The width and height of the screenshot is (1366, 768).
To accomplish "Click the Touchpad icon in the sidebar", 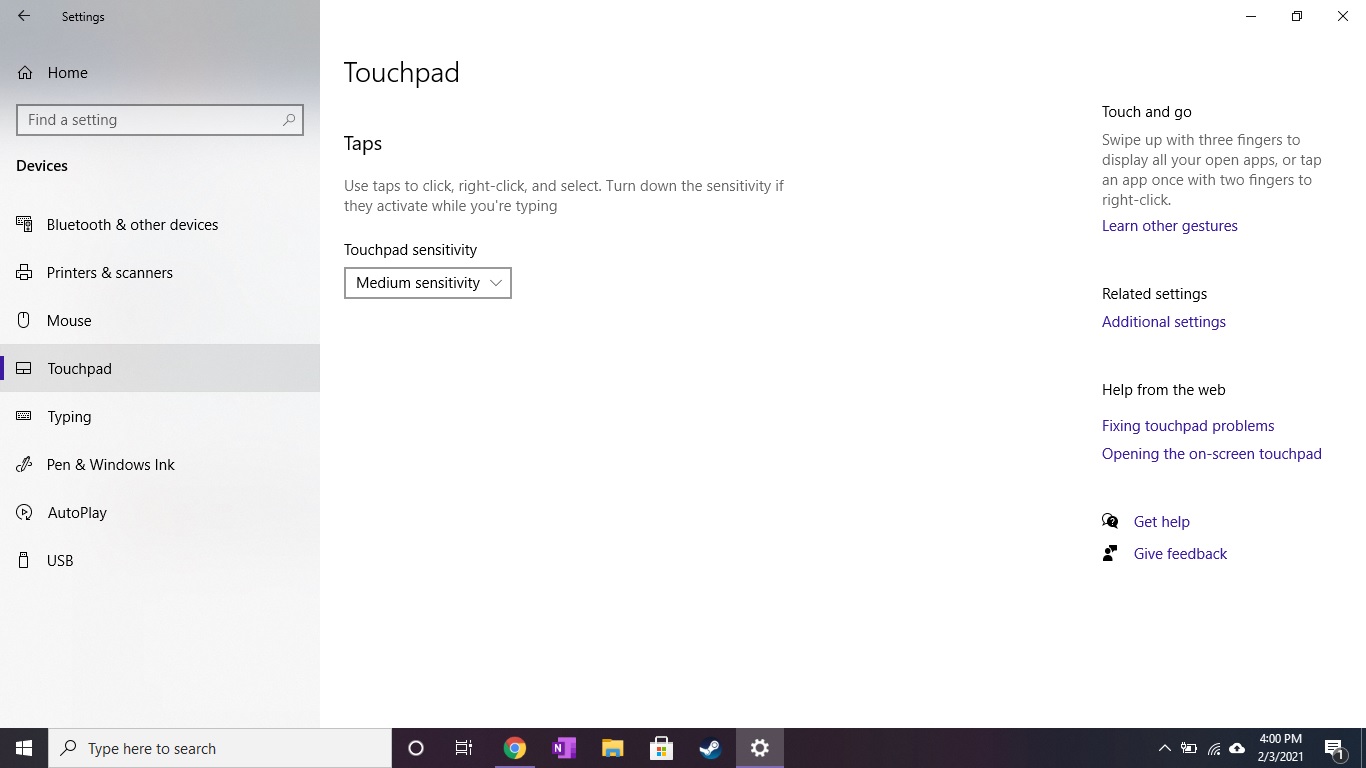I will pyautogui.click(x=24, y=368).
